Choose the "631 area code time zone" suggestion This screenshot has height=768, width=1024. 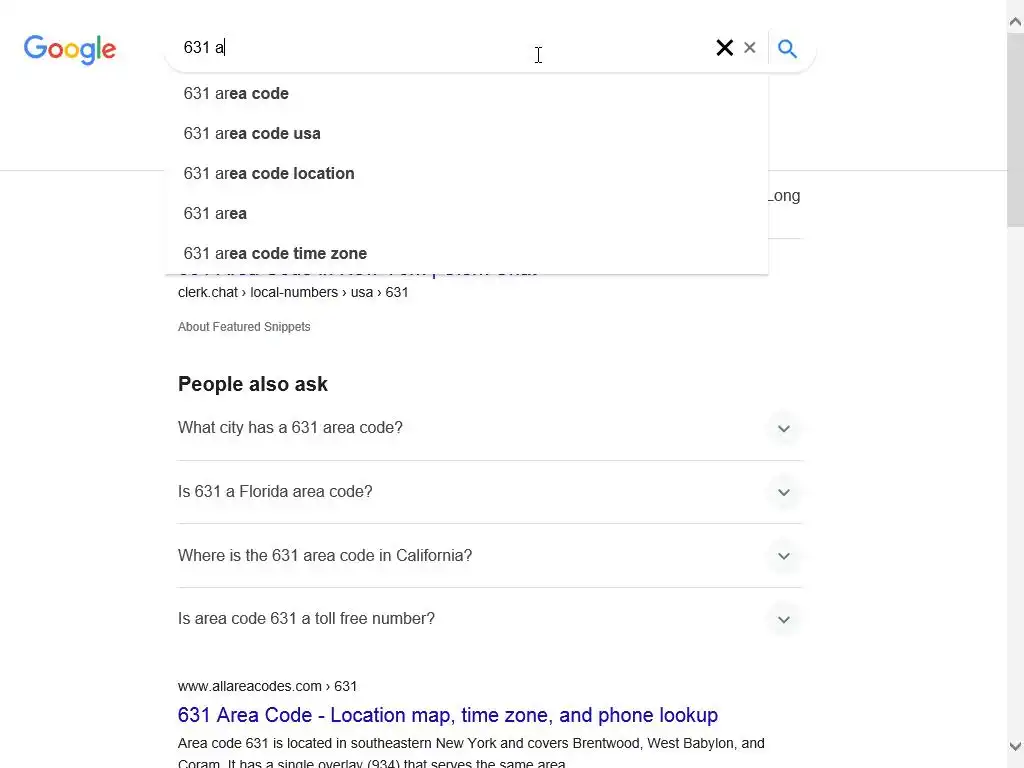tap(275, 253)
